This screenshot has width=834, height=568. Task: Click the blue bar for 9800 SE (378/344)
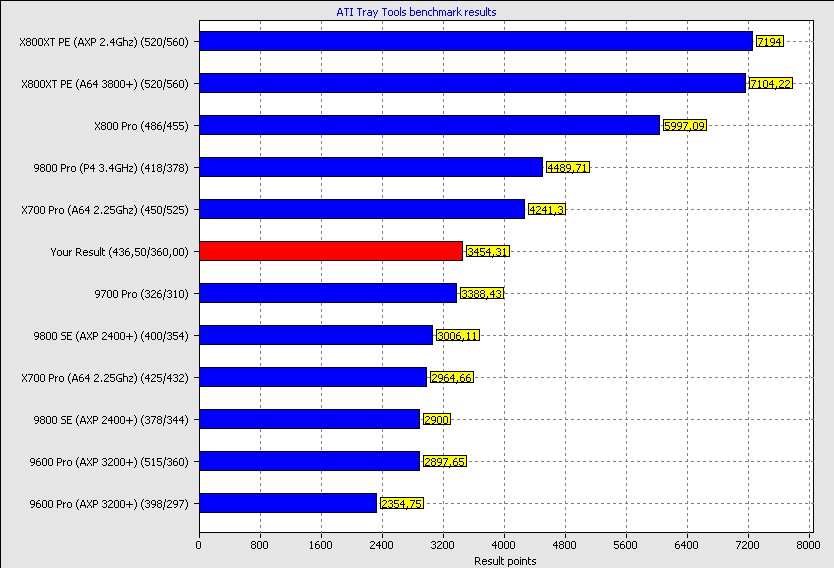(x=310, y=419)
